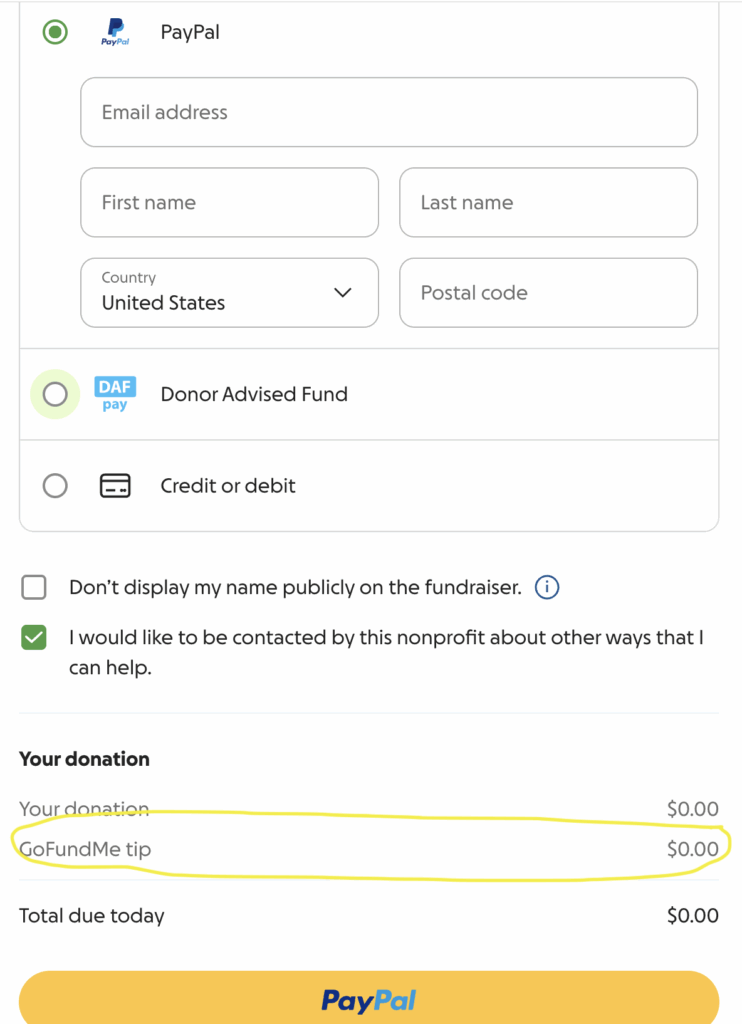Screen dimensions: 742x1024
Task: Click the Total due today amount
Action: tap(692, 915)
